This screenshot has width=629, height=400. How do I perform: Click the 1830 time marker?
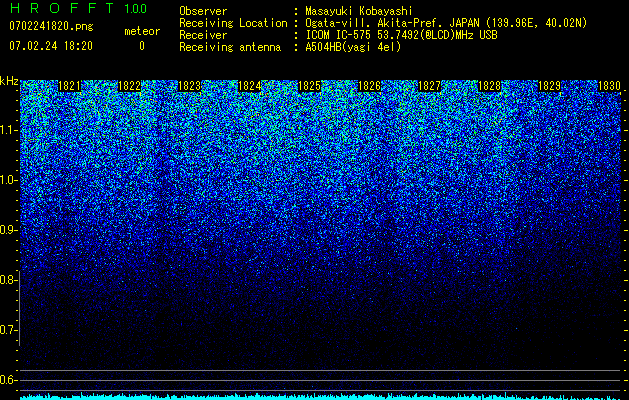point(609,86)
